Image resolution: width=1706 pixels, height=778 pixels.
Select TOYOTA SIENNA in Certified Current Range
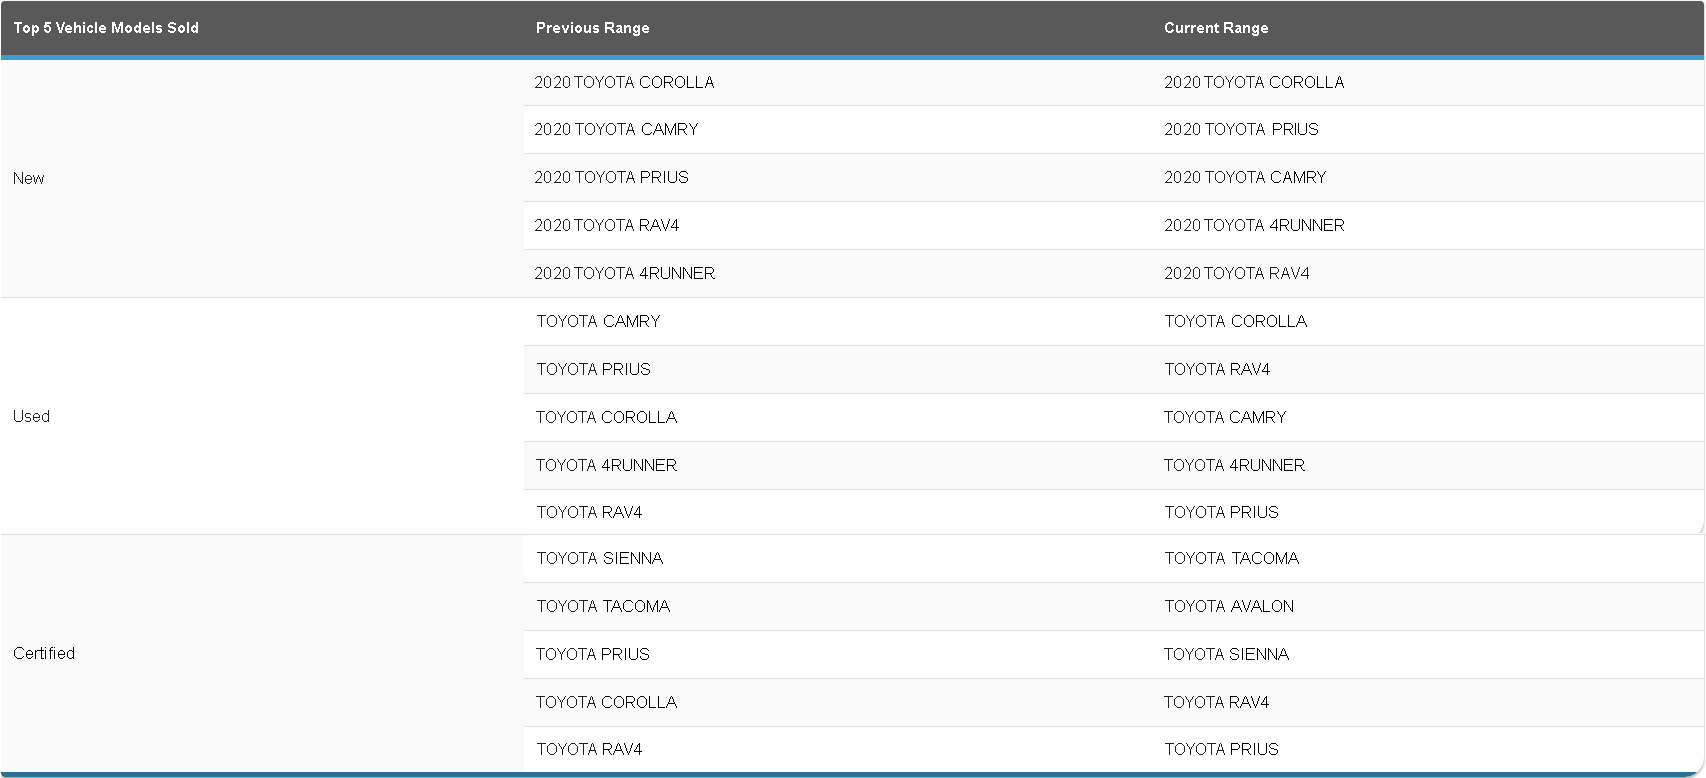click(1226, 654)
